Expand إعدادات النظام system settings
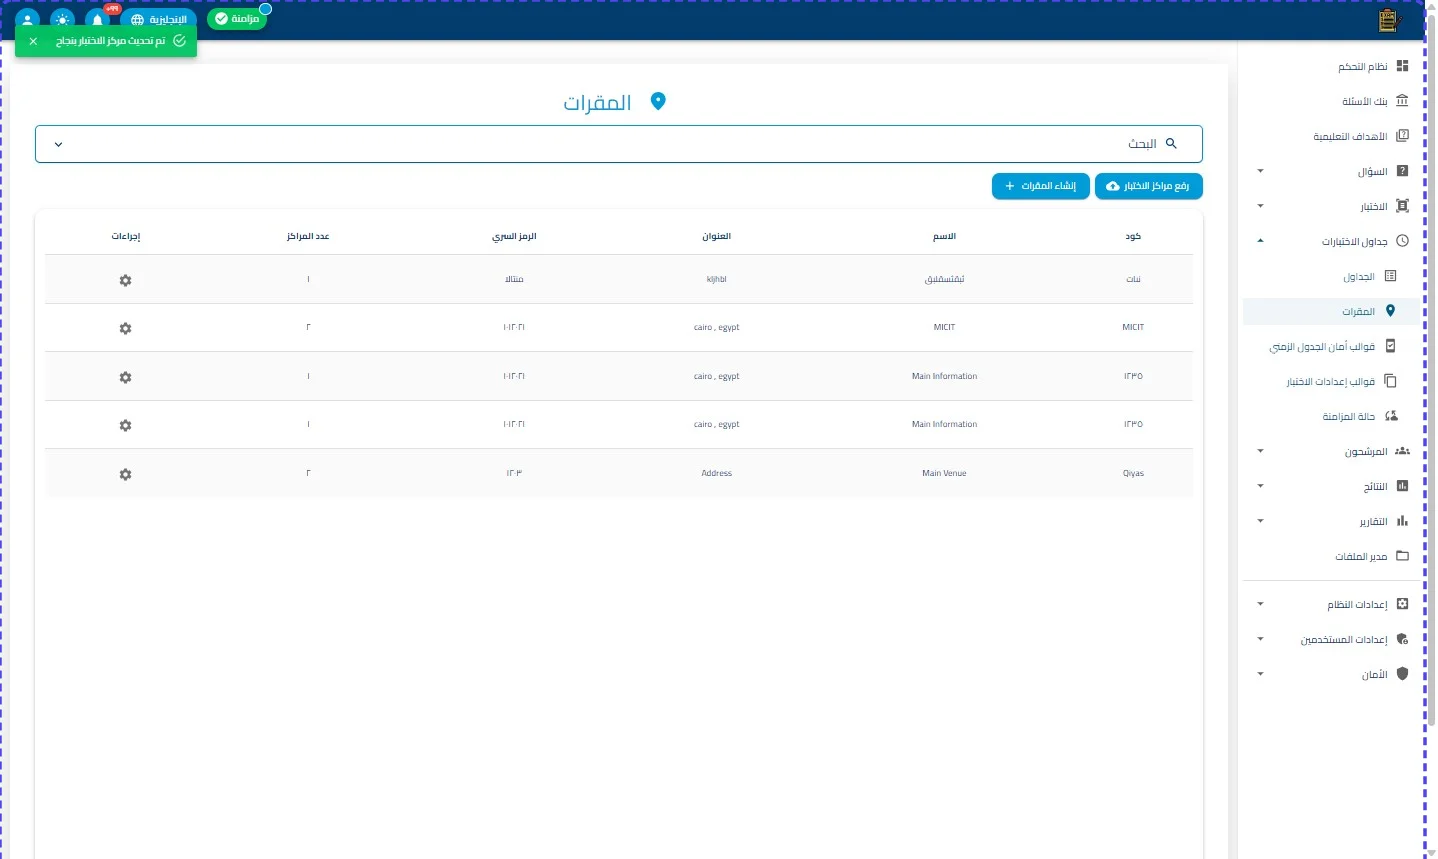Screen dimensions: 1438x859 click(x=1332, y=604)
